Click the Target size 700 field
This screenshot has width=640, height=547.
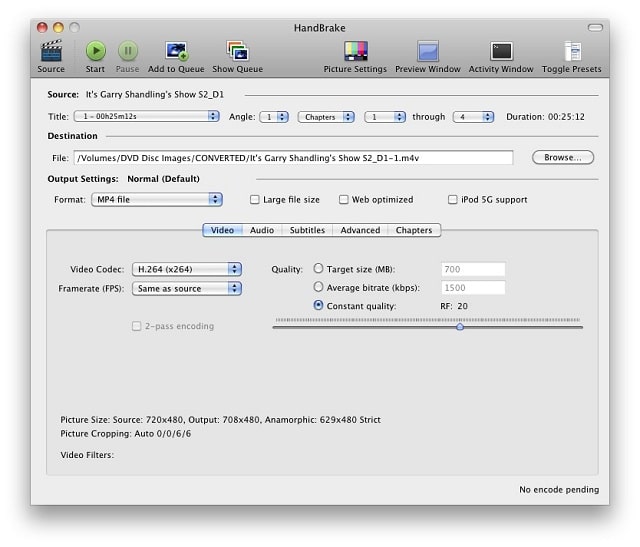click(x=473, y=269)
